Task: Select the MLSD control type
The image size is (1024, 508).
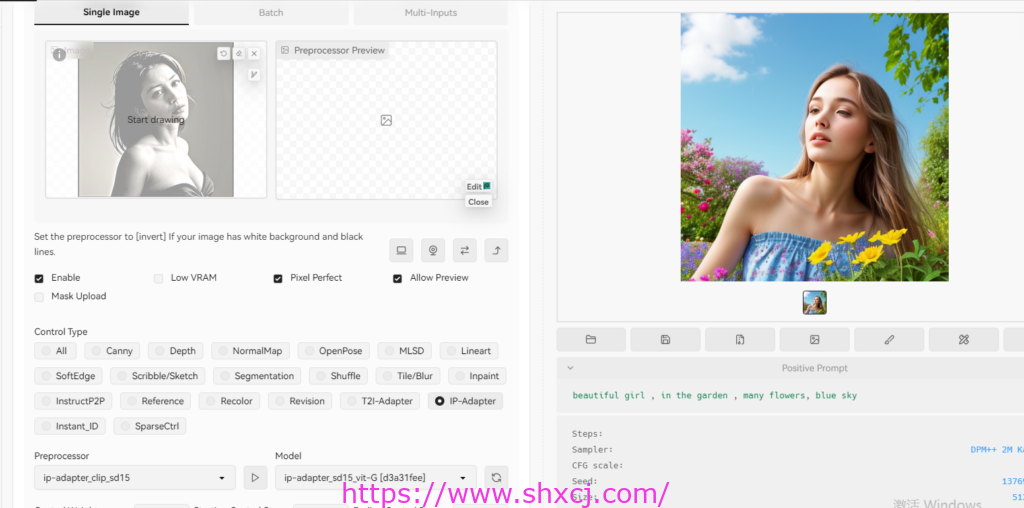Action: [404, 351]
